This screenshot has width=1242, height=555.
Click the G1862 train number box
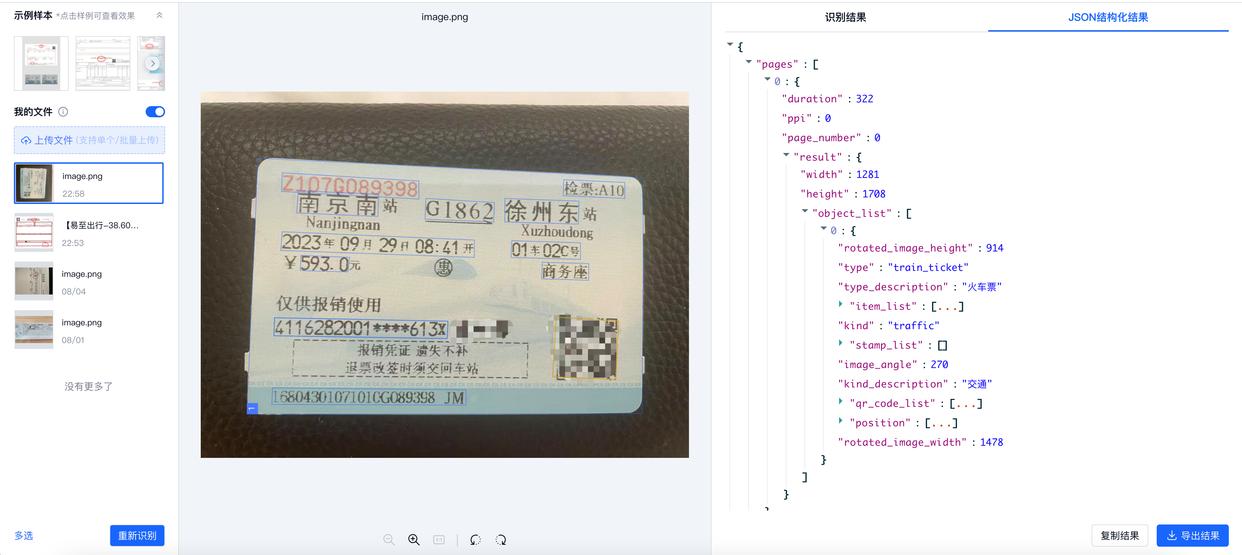coord(460,211)
